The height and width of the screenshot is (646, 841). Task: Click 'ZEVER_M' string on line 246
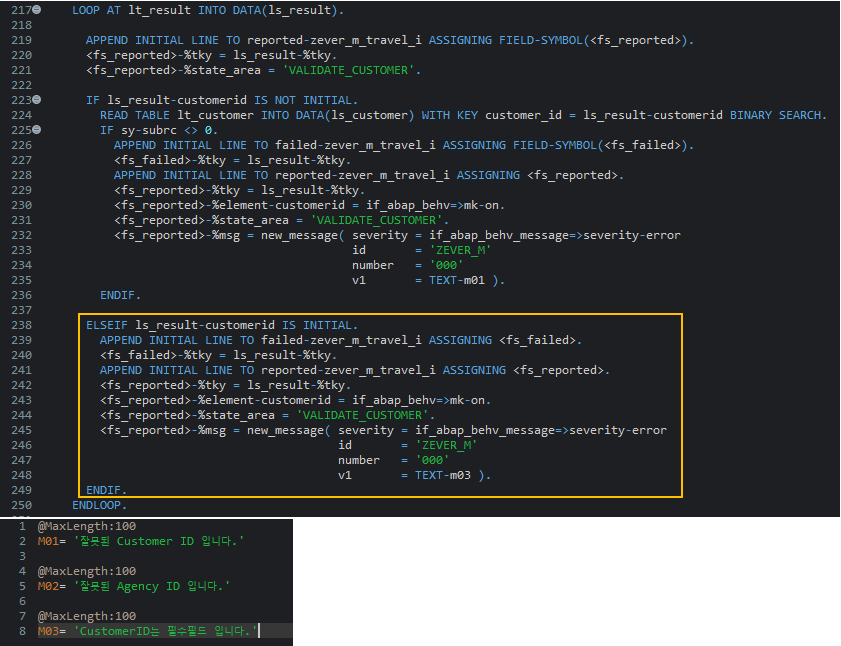pos(446,445)
